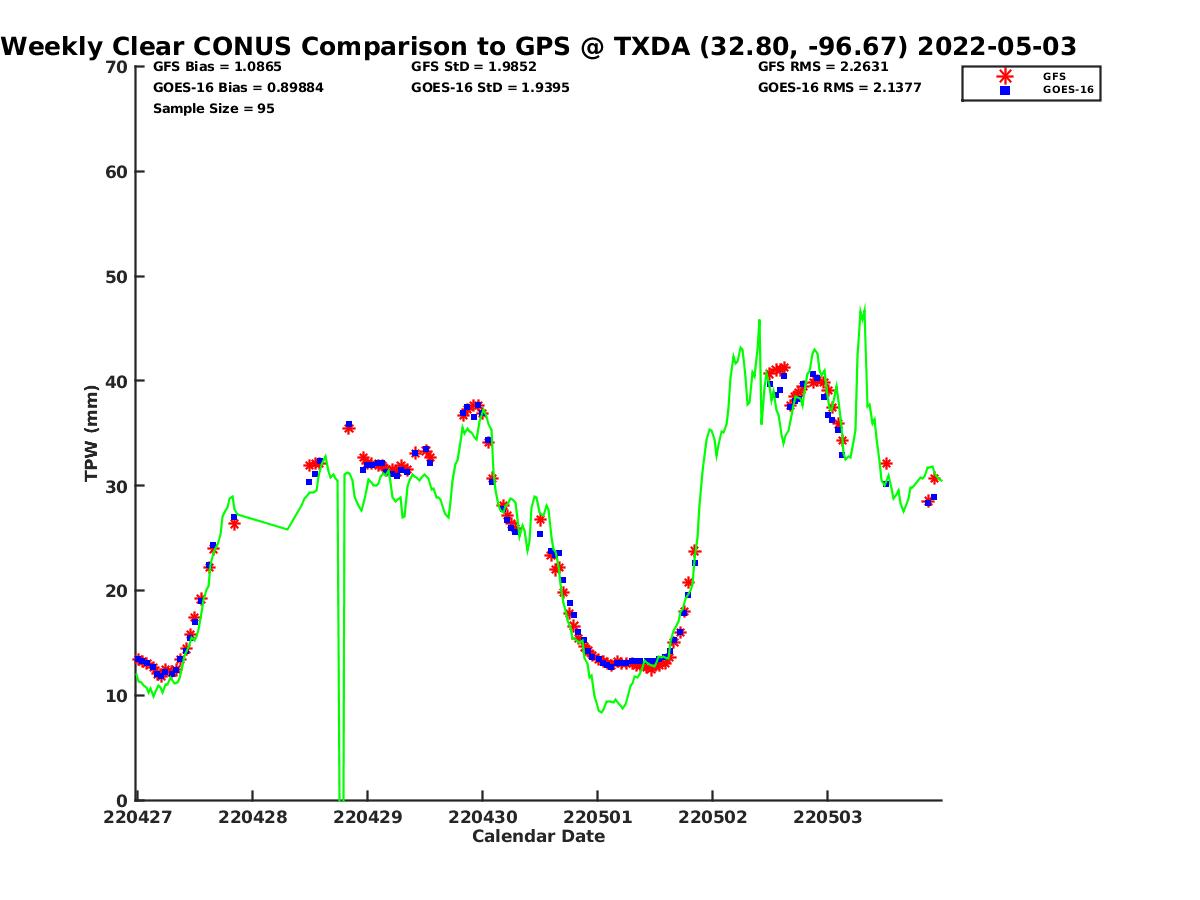Select the GFS Bias = 1.0865 statistic
Viewport: 1200px width, 900px height.
[x=217, y=67]
